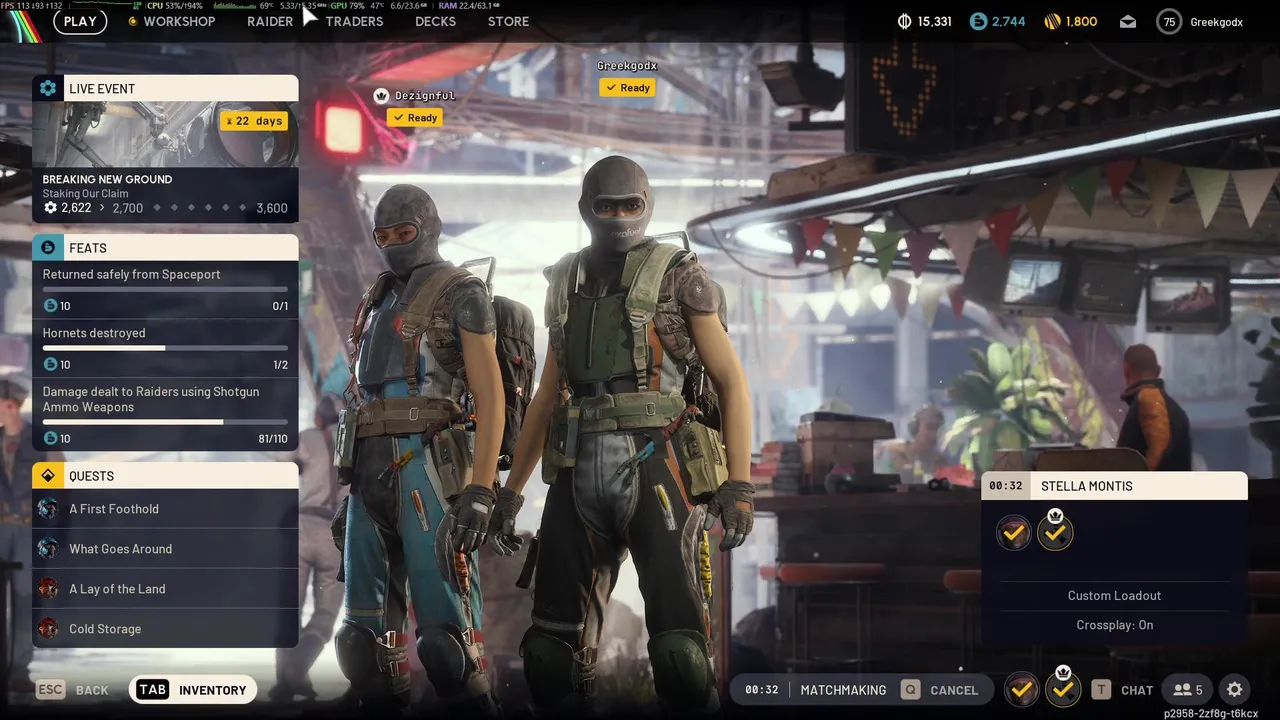Click the blue 2,744 currency icon
The width and height of the screenshot is (1280, 720).
pyautogui.click(x=978, y=21)
